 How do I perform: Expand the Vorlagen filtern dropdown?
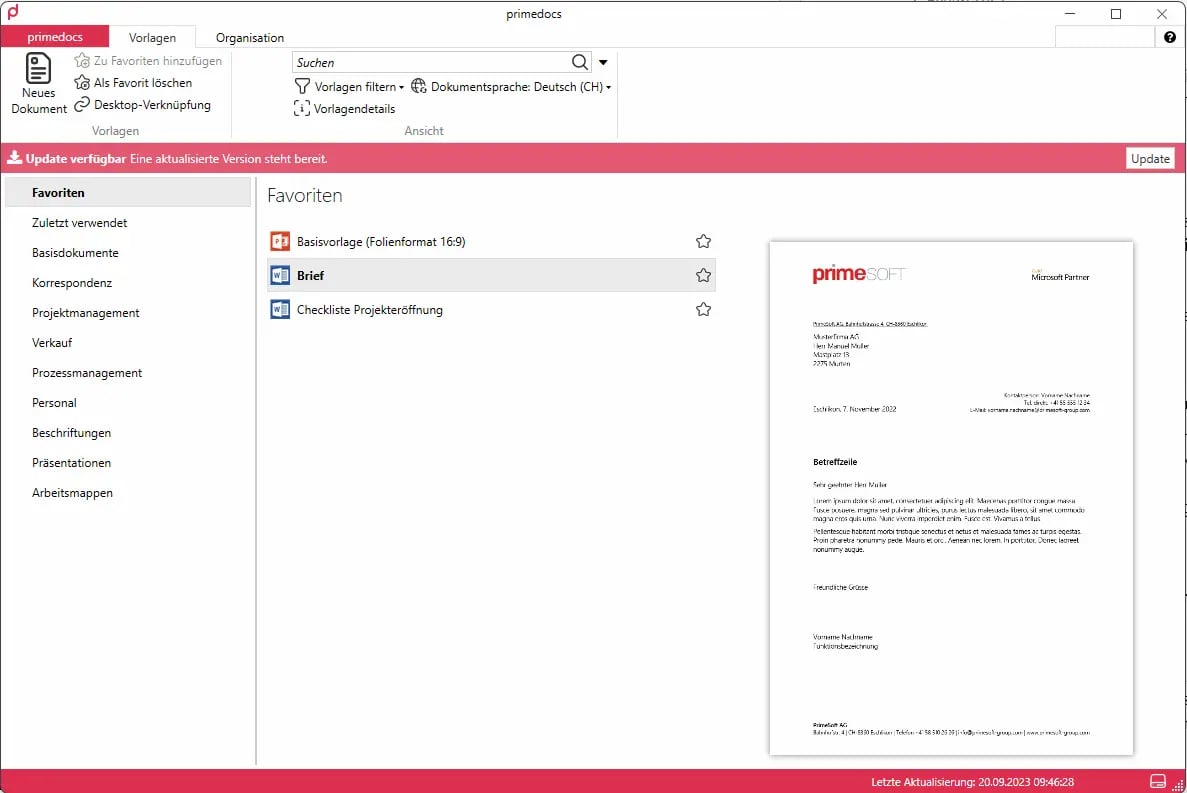tap(401, 87)
